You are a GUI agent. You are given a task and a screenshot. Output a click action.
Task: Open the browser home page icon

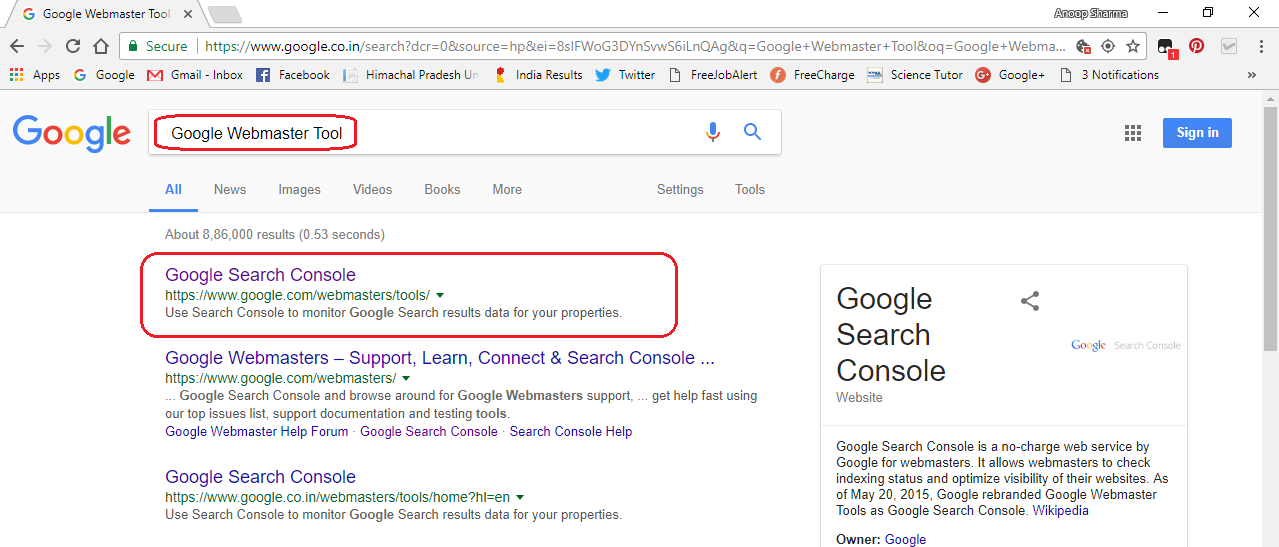coord(101,46)
